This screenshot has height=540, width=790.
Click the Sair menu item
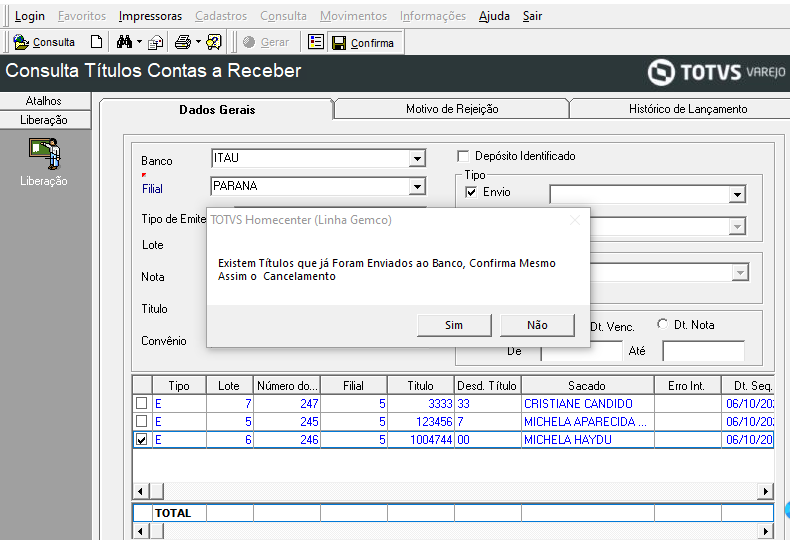tap(532, 16)
